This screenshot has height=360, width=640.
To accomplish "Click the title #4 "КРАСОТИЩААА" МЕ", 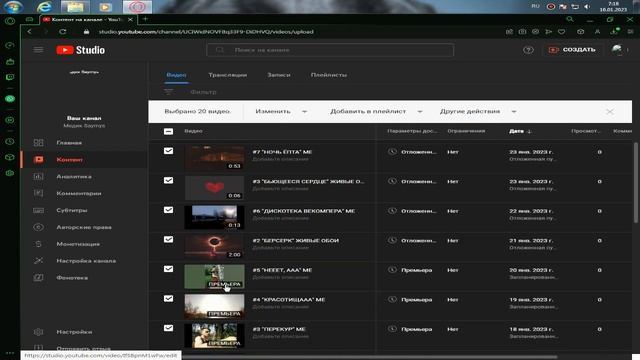I will (x=289, y=300).
